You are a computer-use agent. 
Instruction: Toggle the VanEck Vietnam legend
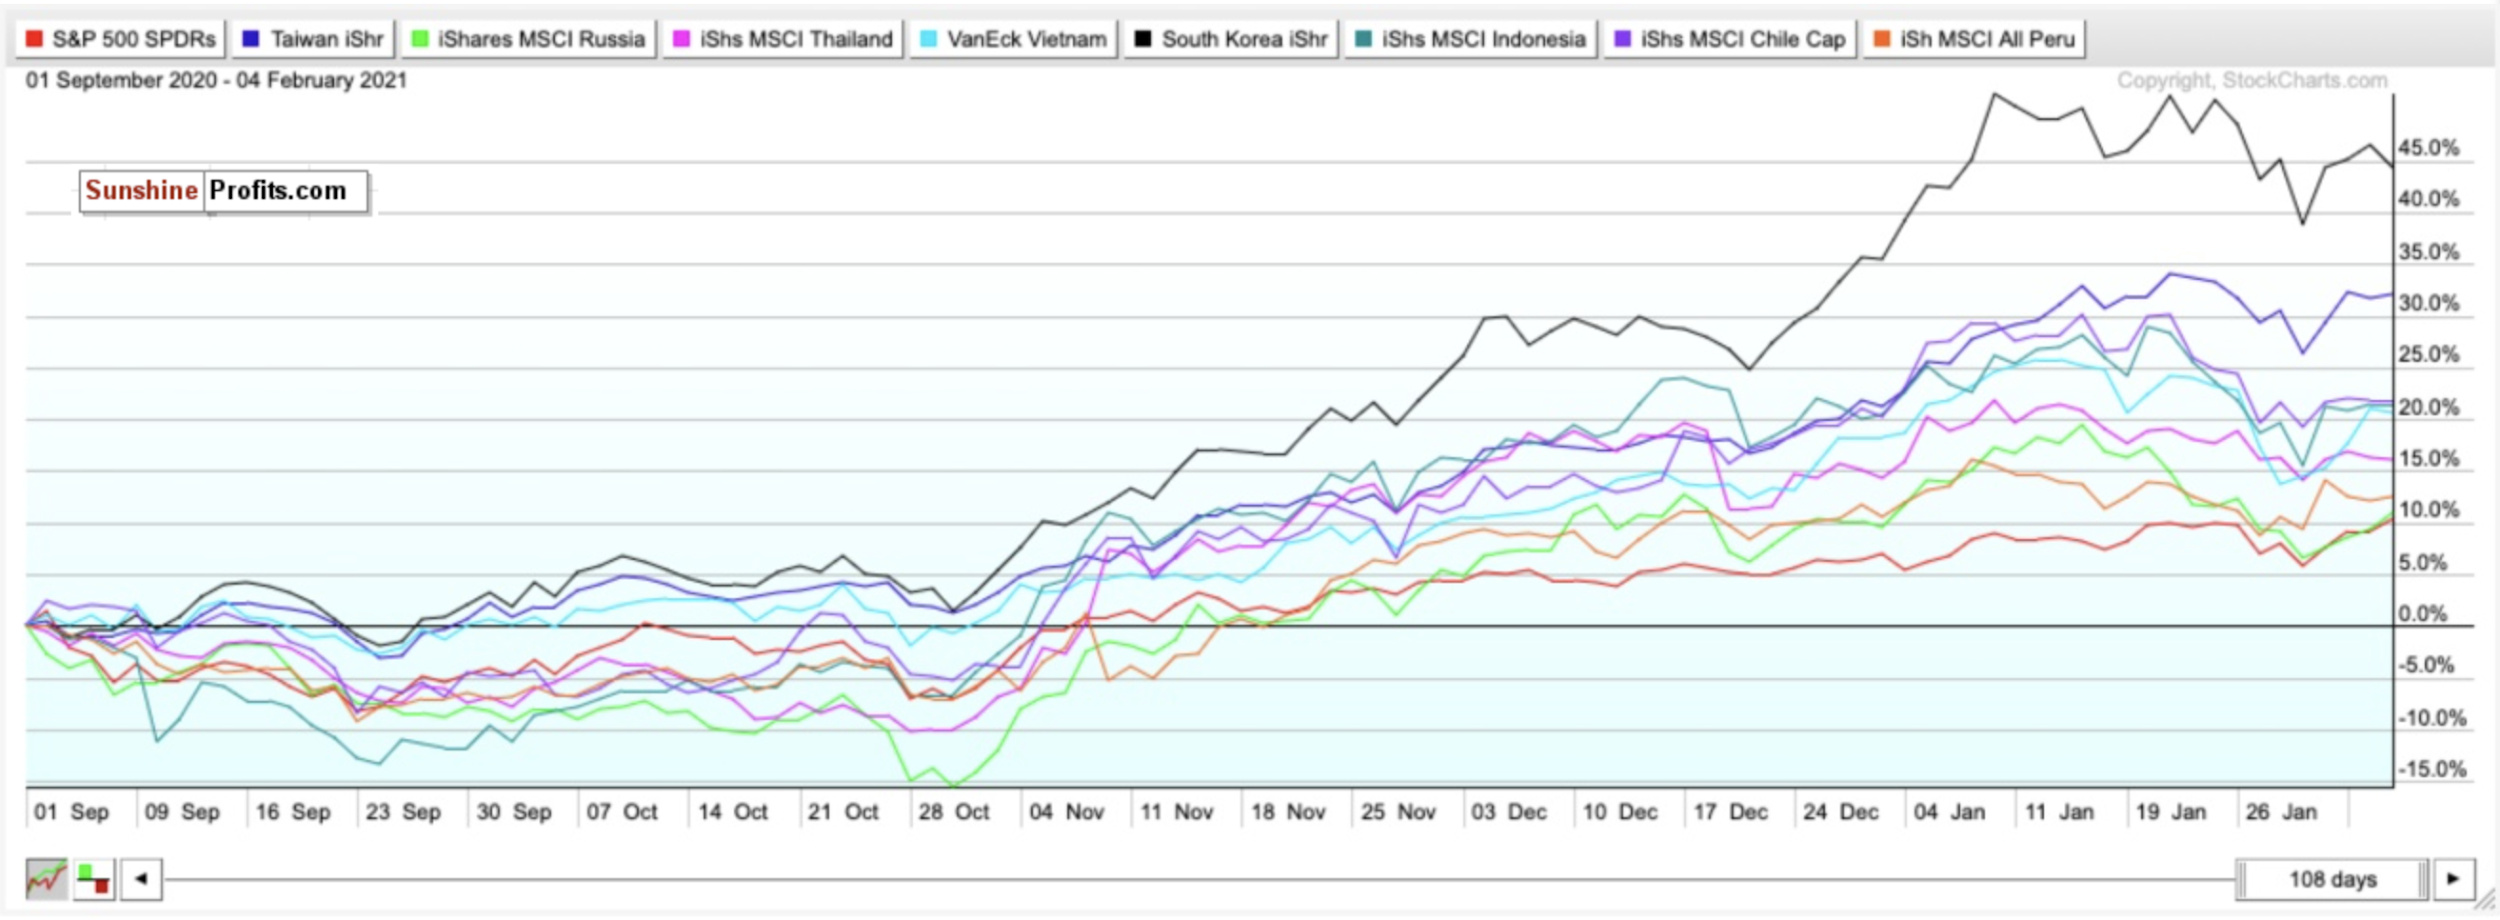[x=1014, y=39]
